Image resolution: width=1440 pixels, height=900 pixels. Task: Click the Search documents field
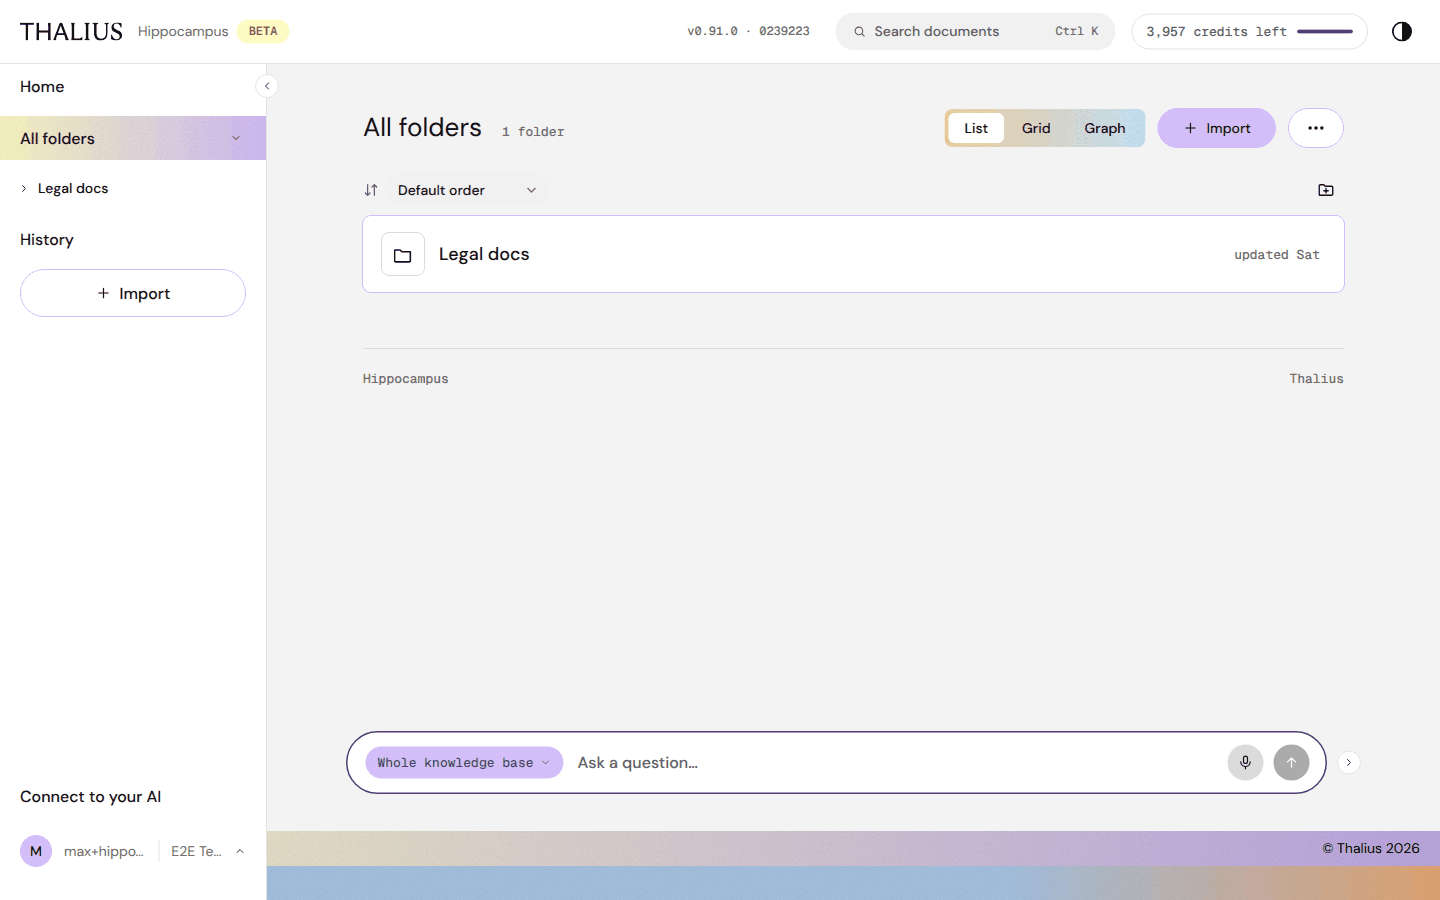tap(975, 31)
